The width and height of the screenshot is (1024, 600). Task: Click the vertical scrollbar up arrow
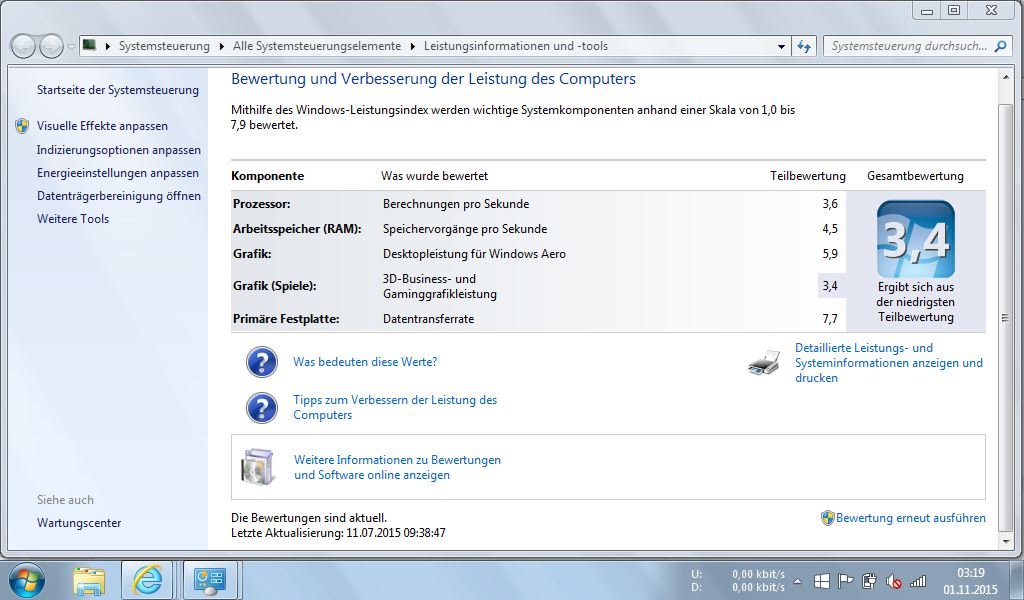tap(1005, 78)
